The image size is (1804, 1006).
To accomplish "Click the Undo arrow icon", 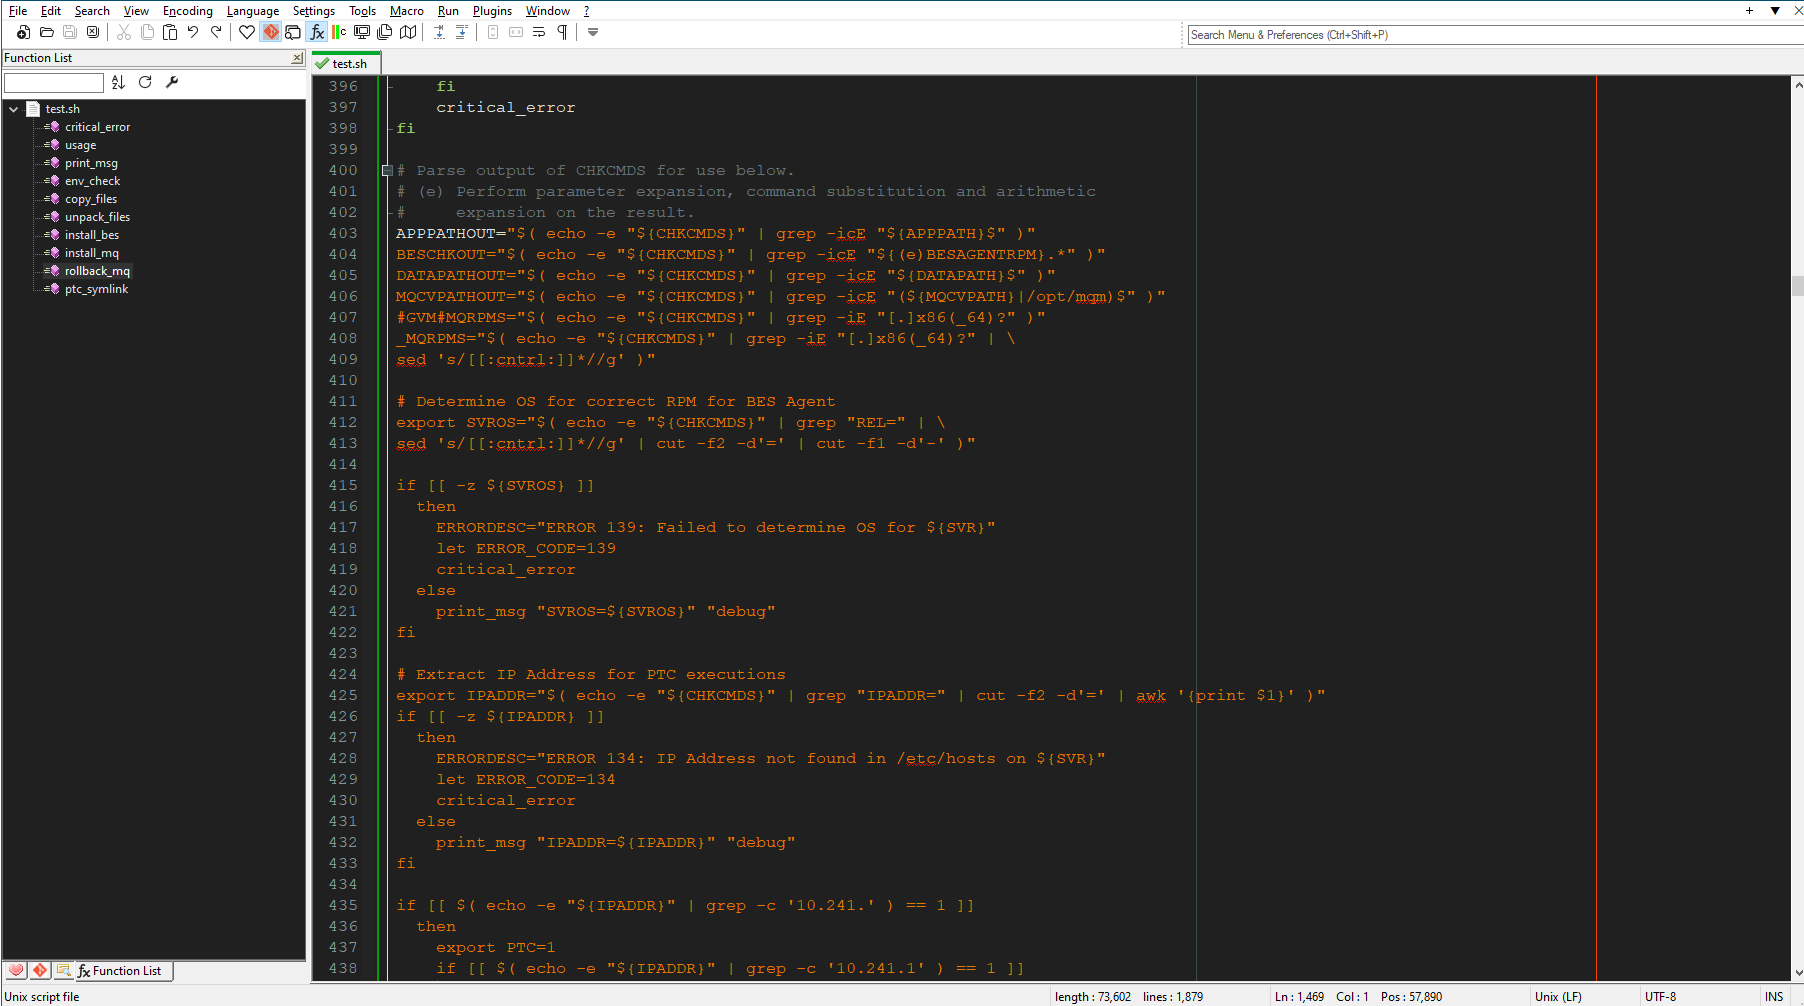I will click(x=193, y=33).
